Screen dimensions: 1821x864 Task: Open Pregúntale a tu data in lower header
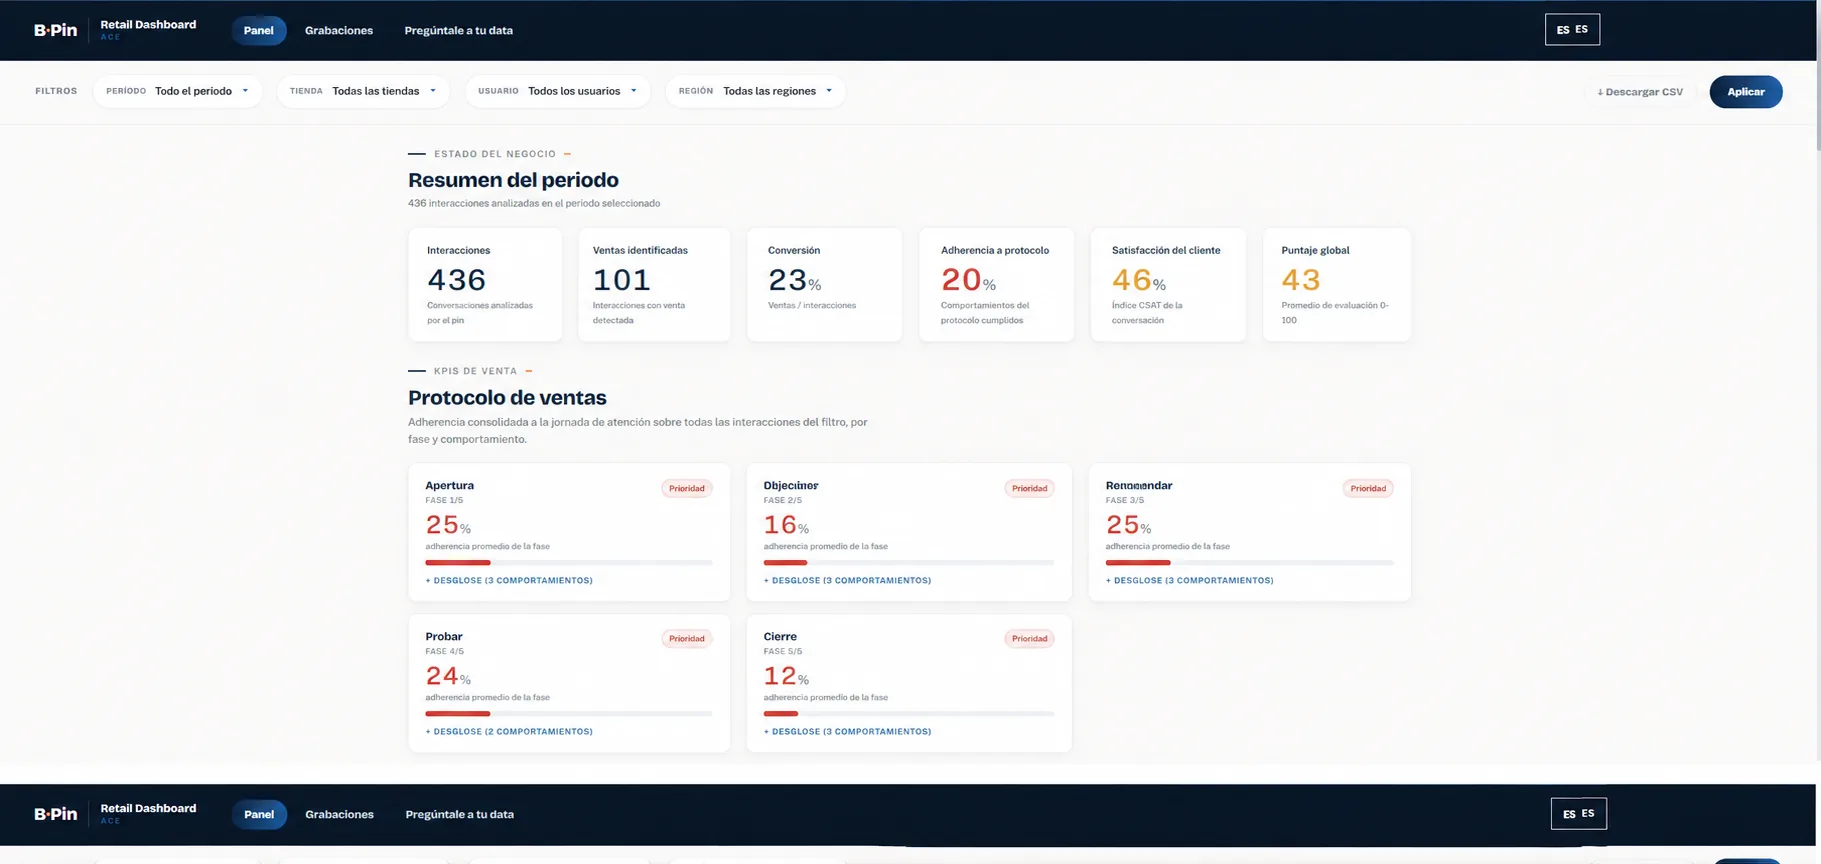pyautogui.click(x=459, y=814)
